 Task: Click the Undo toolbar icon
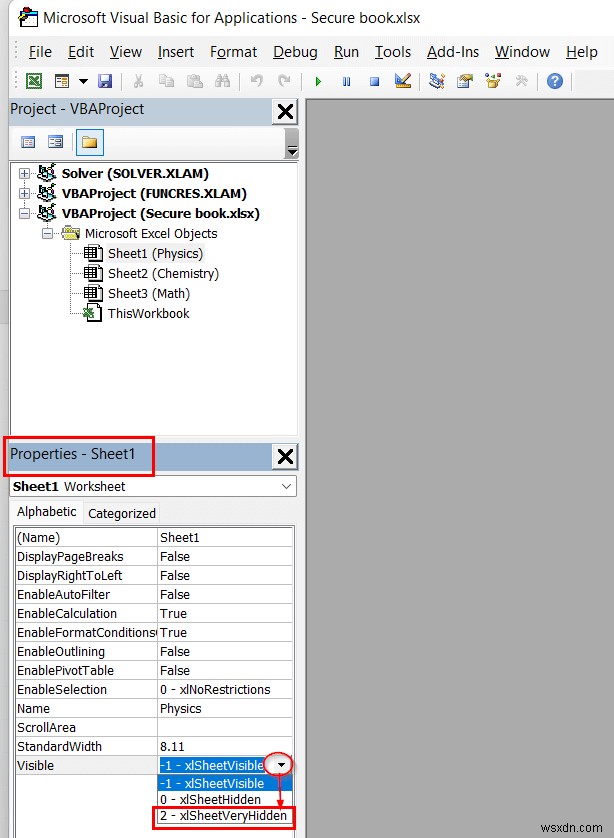[x=257, y=81]
